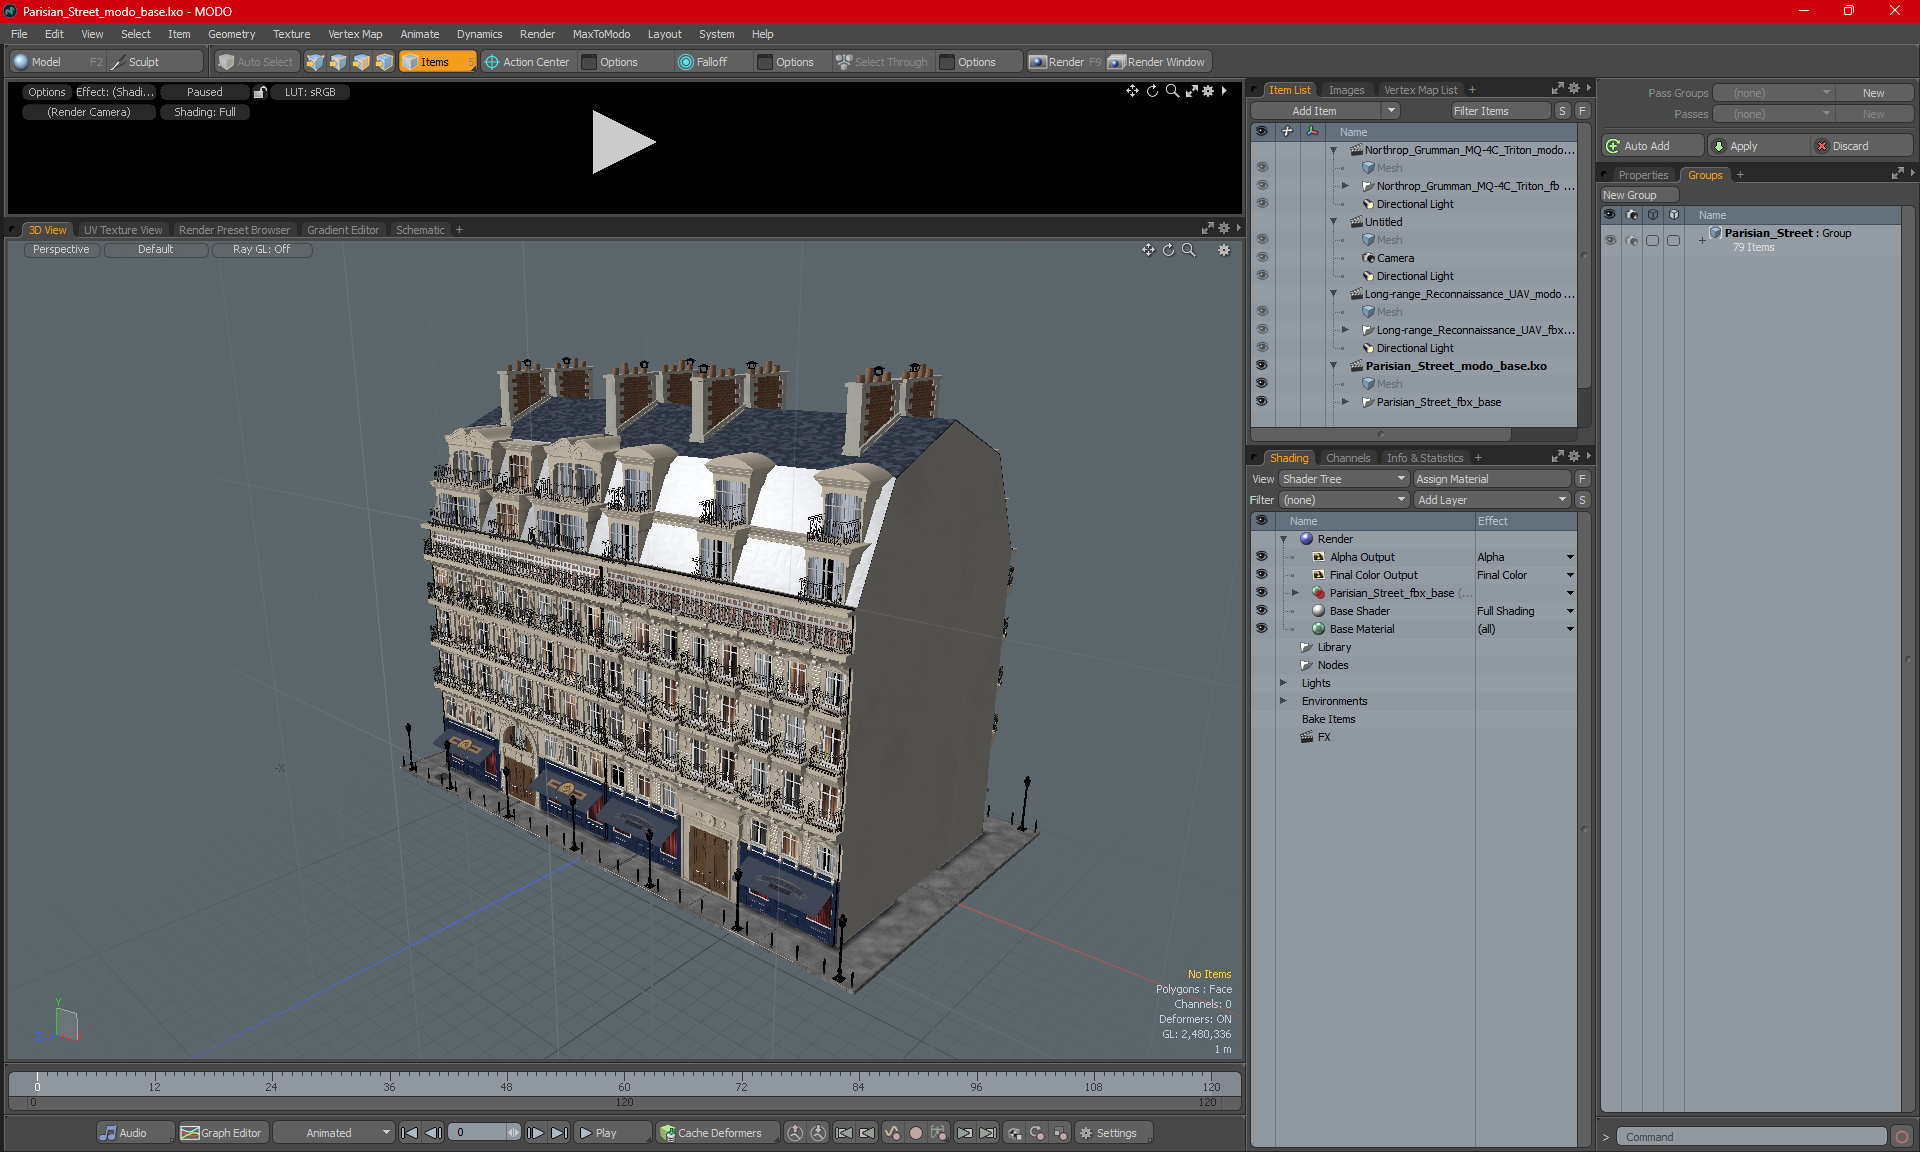Open the Texture menu

click(x=291, y=34)
